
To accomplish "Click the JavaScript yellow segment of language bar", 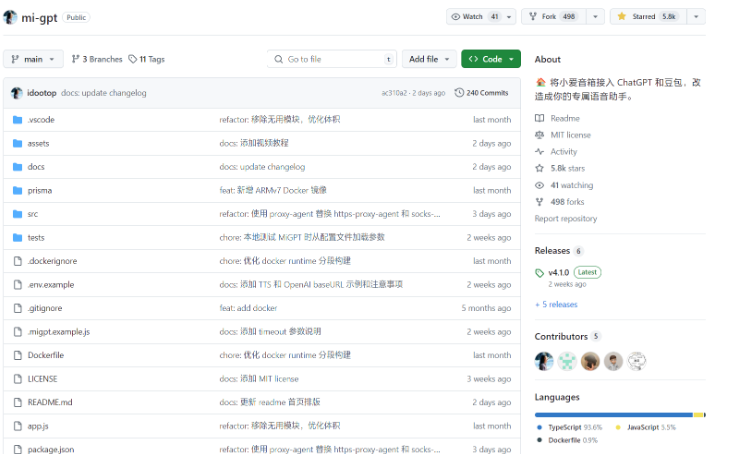I will point(698,415).
